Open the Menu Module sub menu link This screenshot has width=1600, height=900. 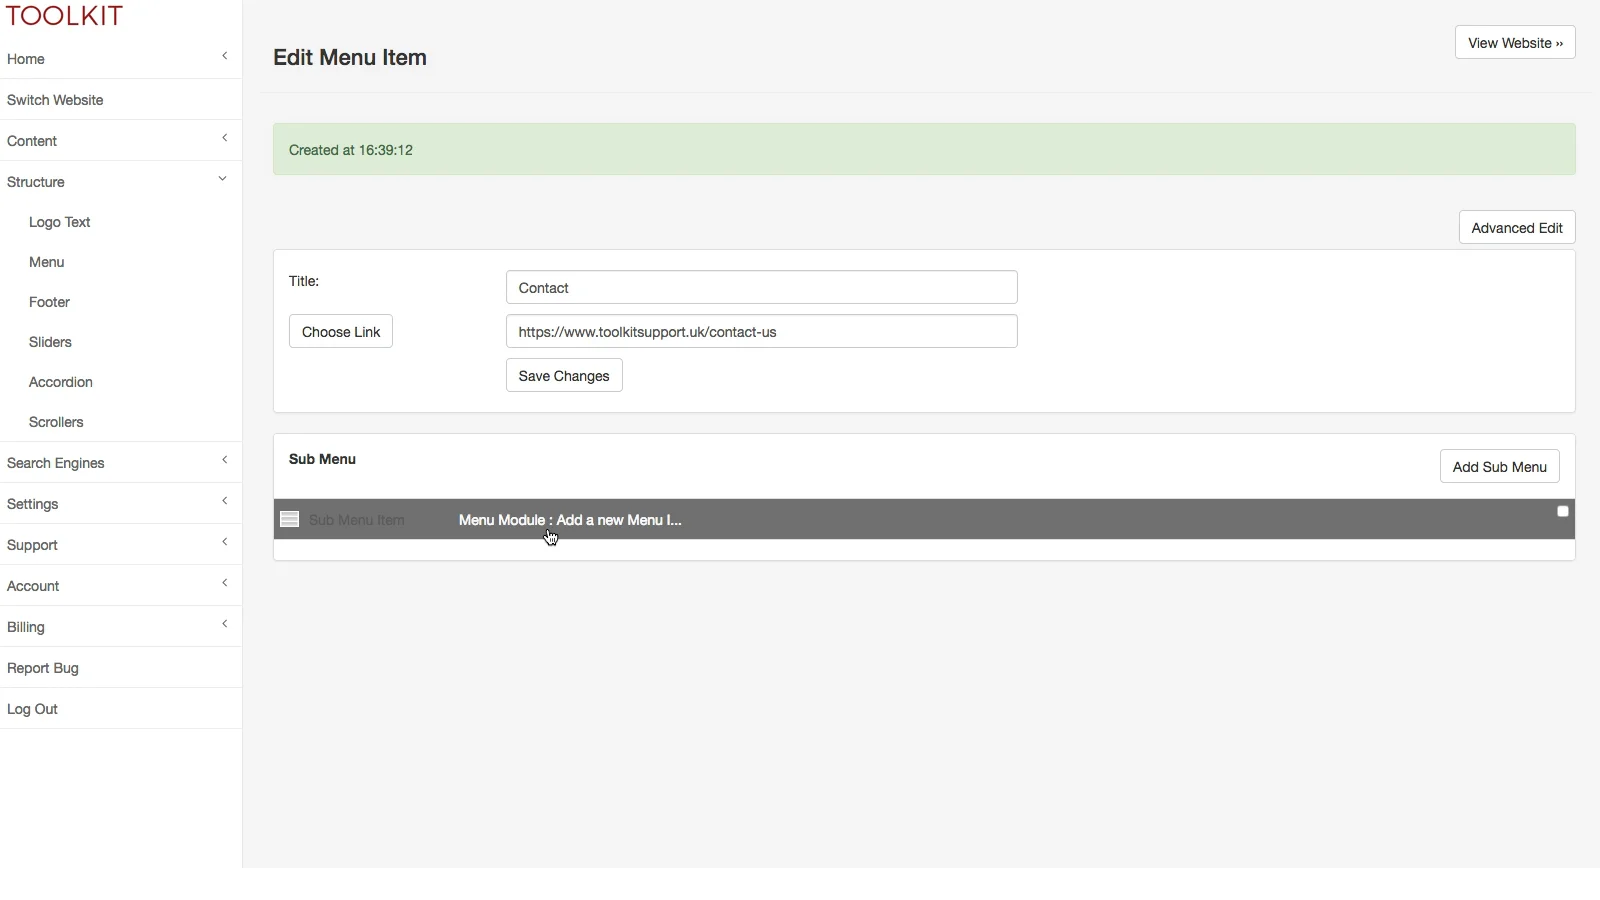click(570, 520)
